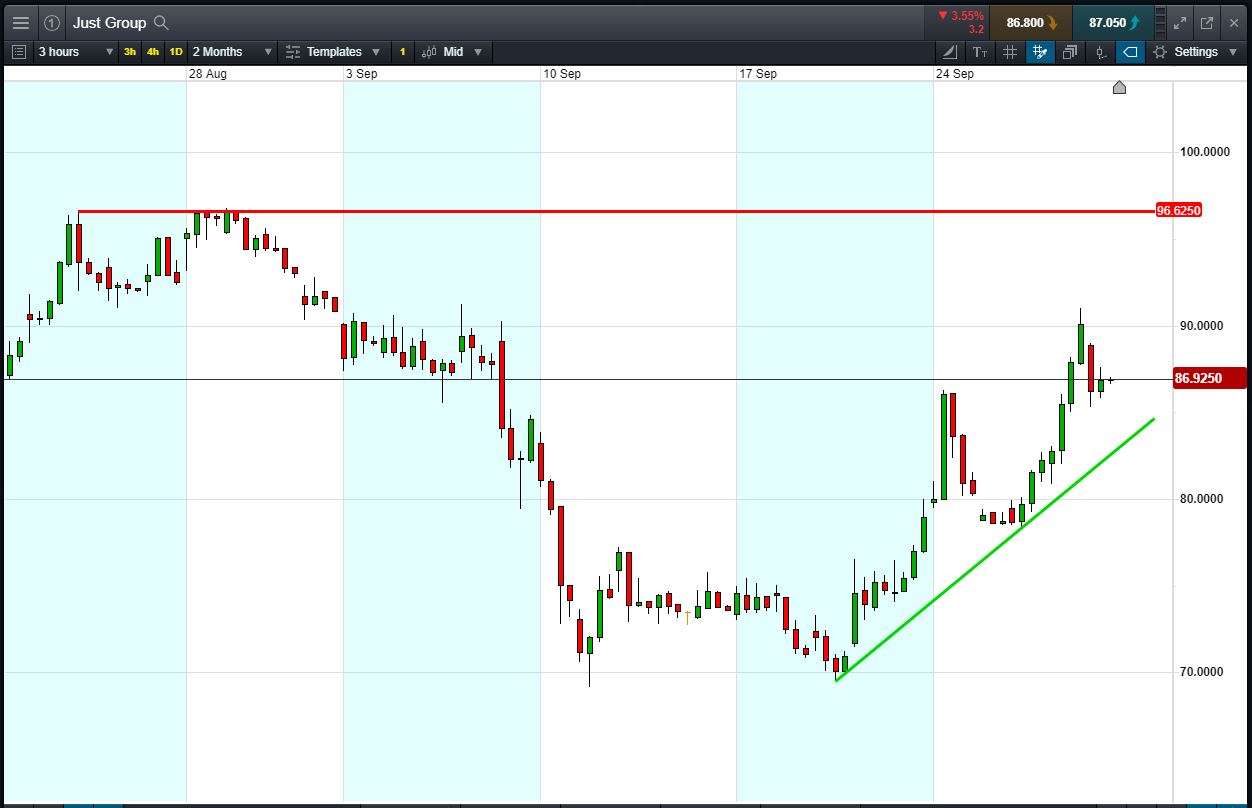The image size is (1252, 808).
Task: Expand chart to full screen
Action: (1180, 22)
